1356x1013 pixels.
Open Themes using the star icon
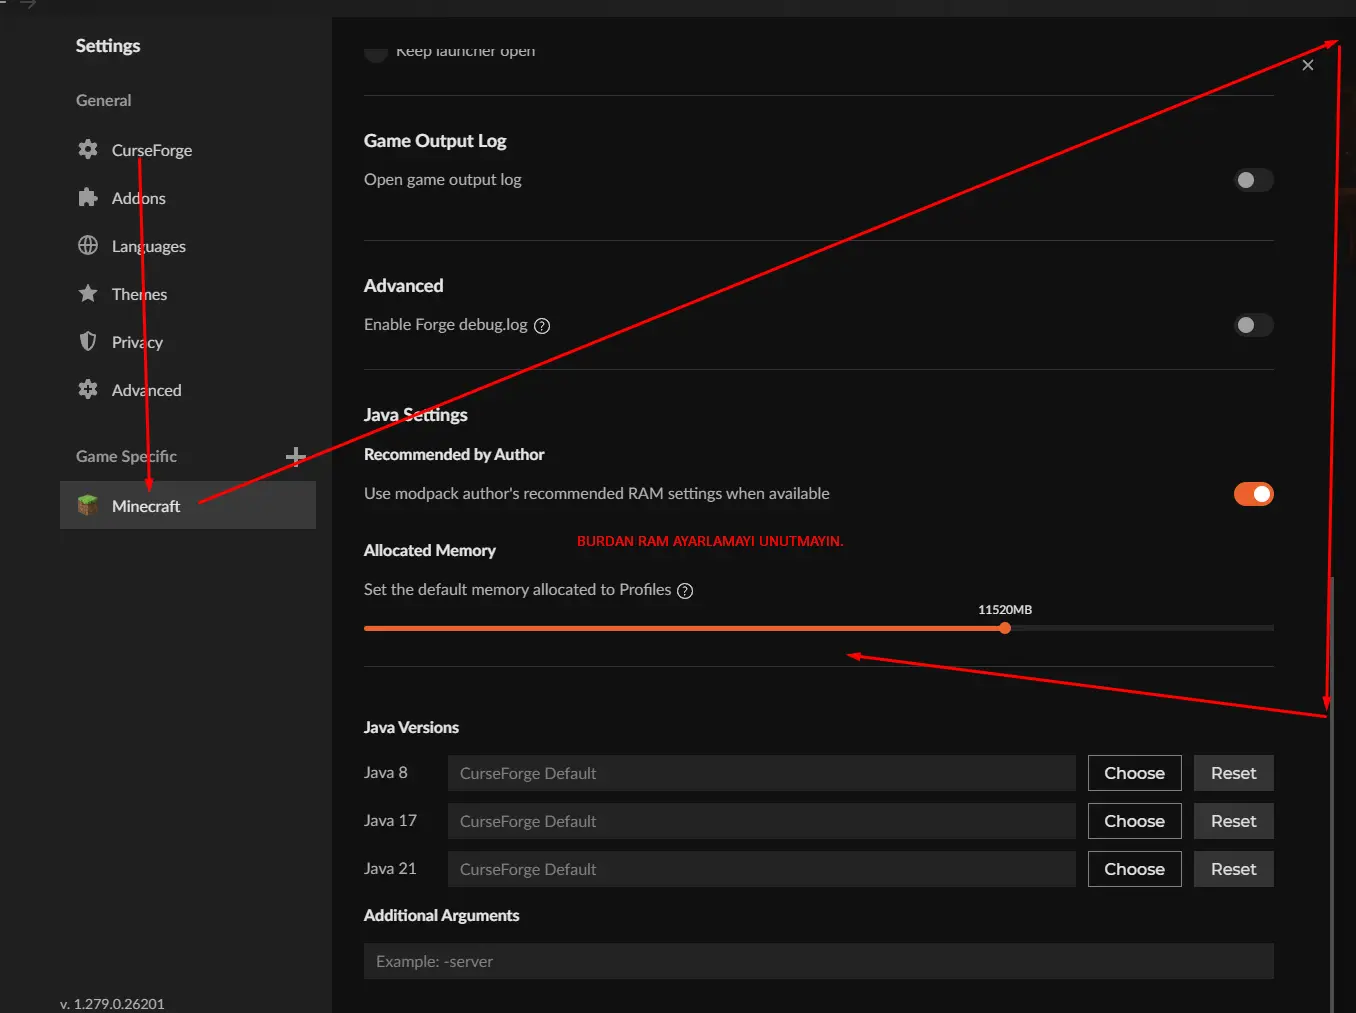pos(88,293)
